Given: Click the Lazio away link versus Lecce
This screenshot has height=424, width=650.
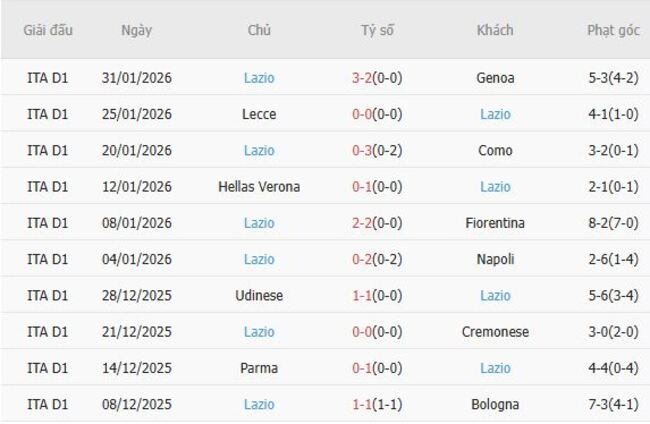Looking at the screenshot, I should coord(495,114).
